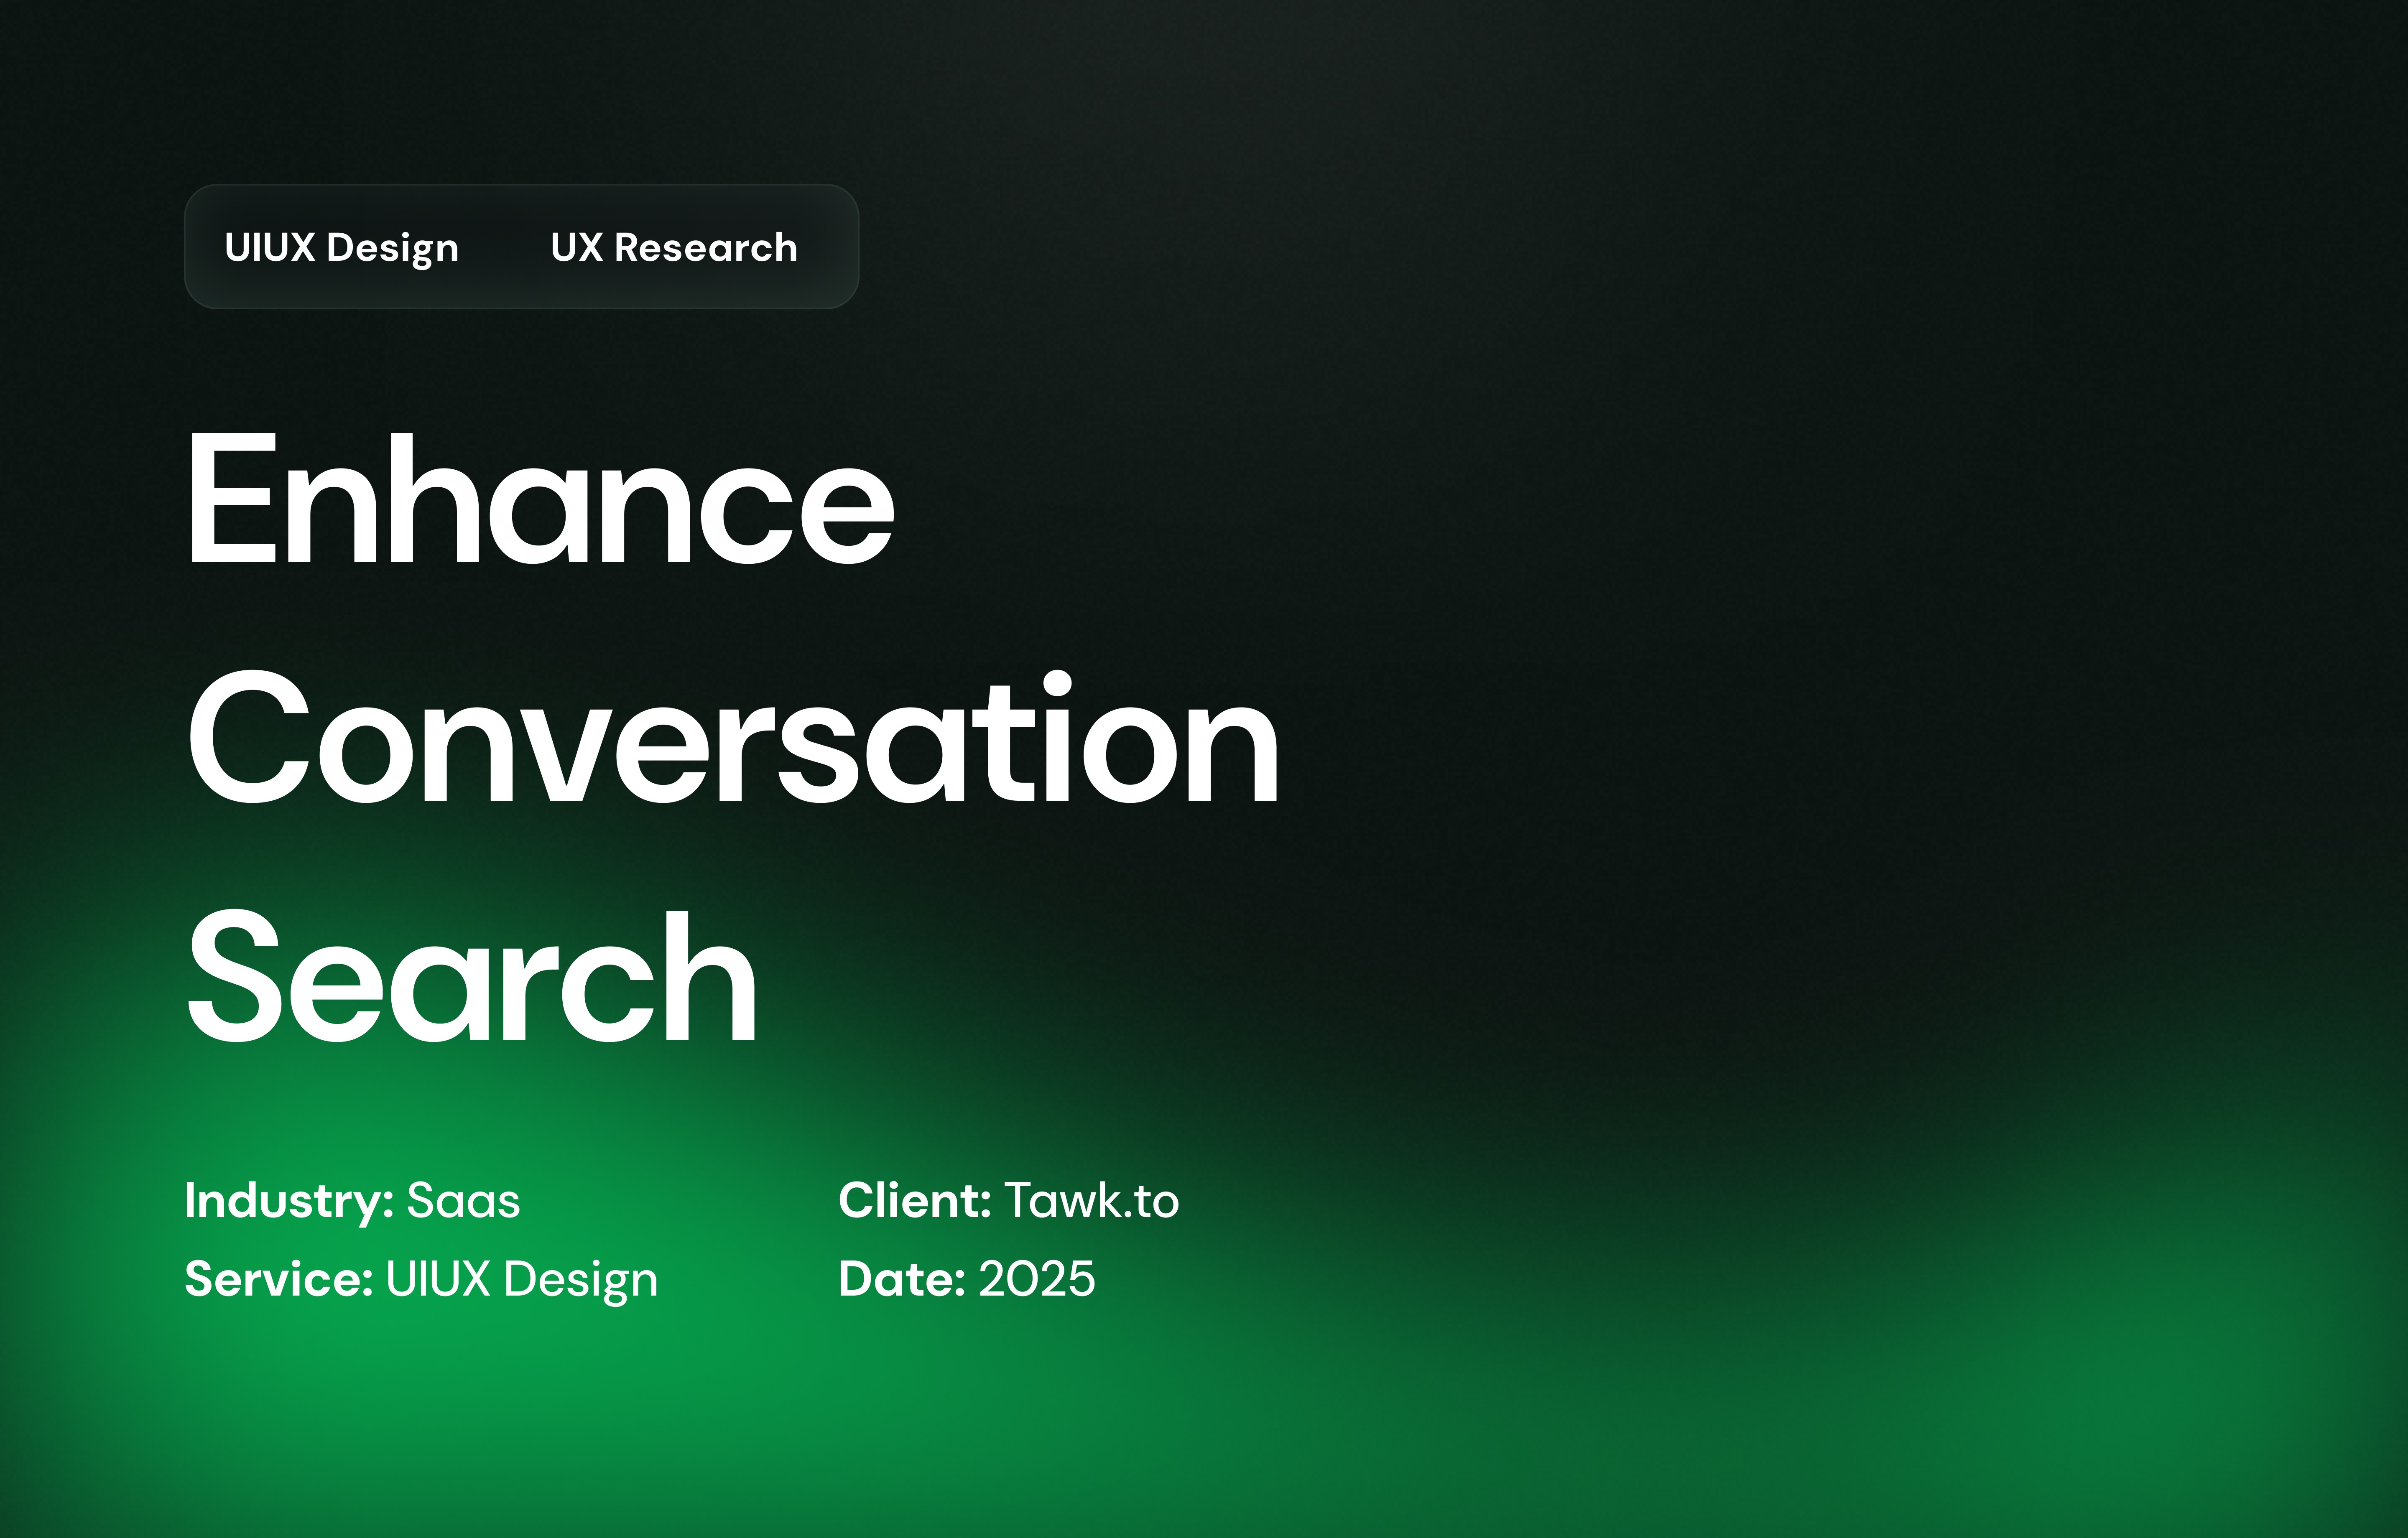Click the bold Service: label

point(279,1279)
